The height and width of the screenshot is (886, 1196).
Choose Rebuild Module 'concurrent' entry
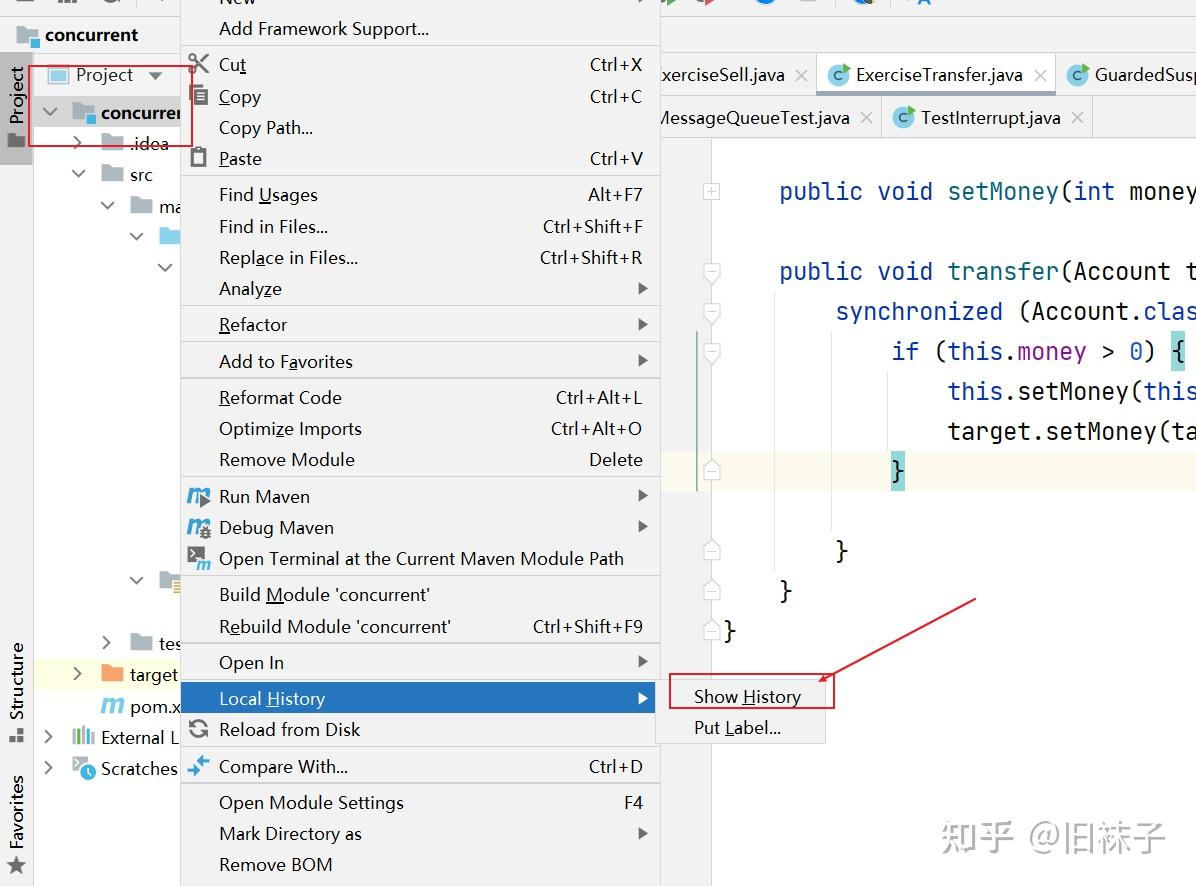420,627
